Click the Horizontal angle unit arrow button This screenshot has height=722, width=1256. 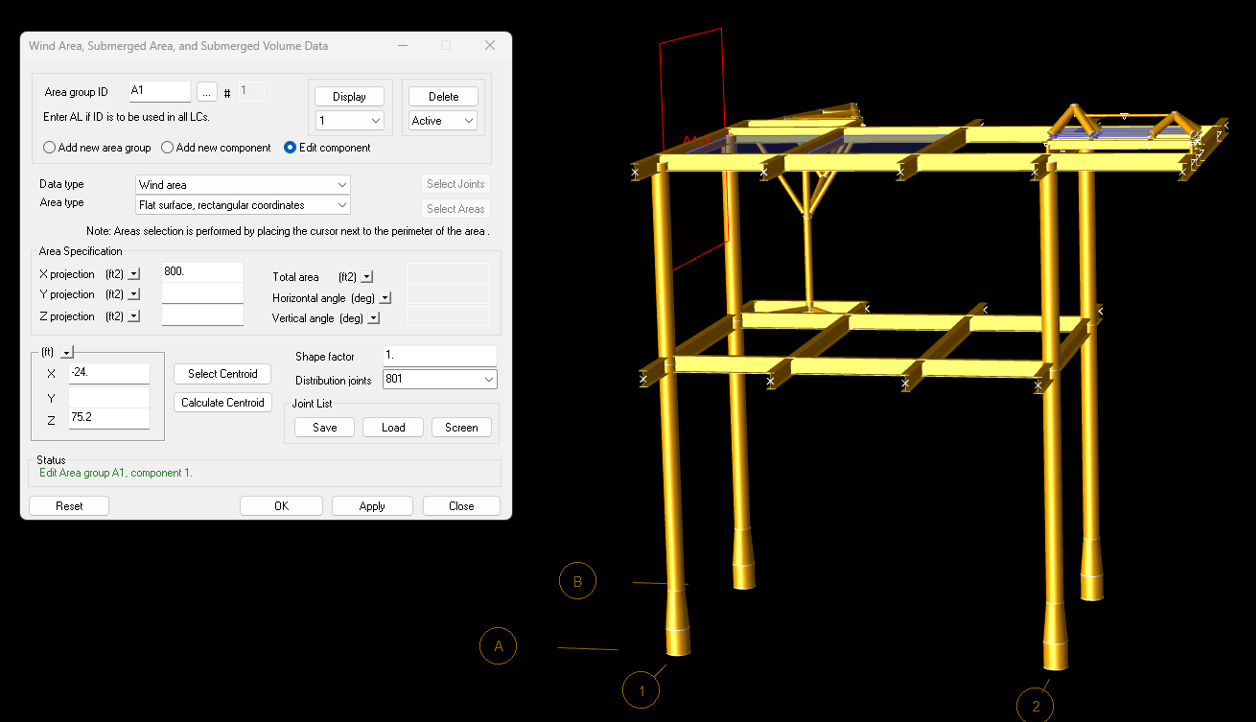point(385,298)
